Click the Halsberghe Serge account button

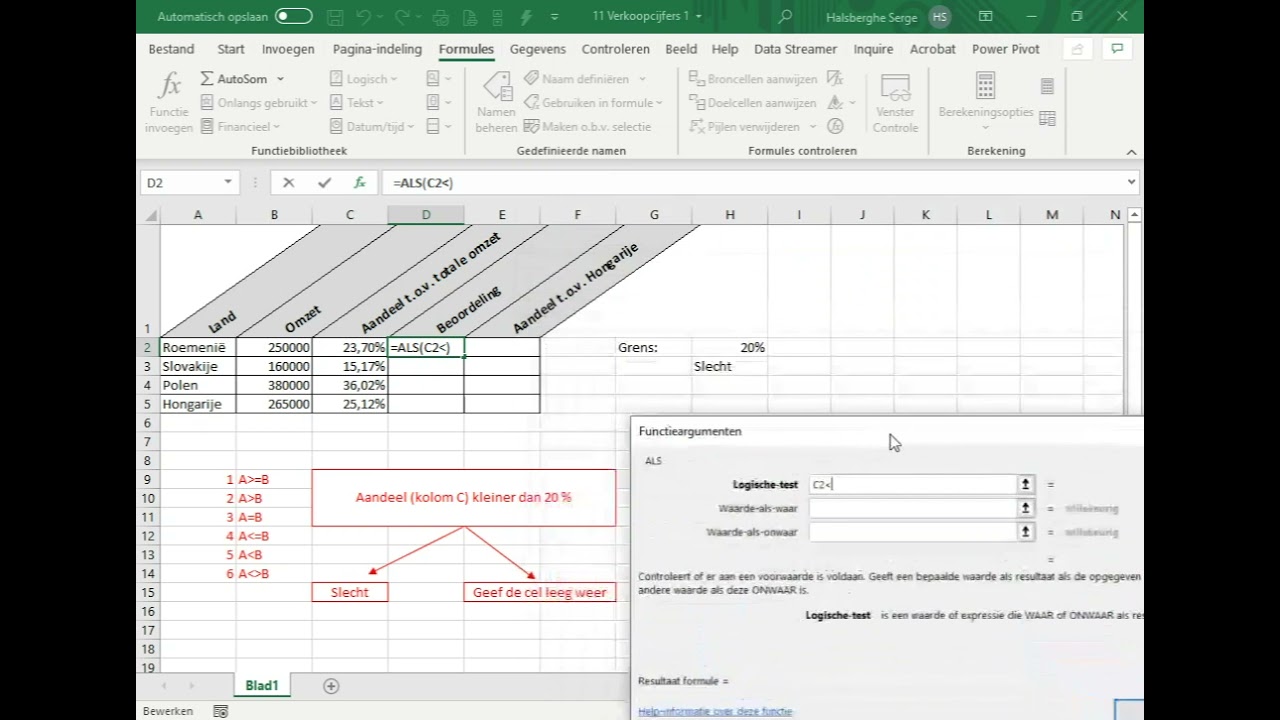click(x=888, y=17)
